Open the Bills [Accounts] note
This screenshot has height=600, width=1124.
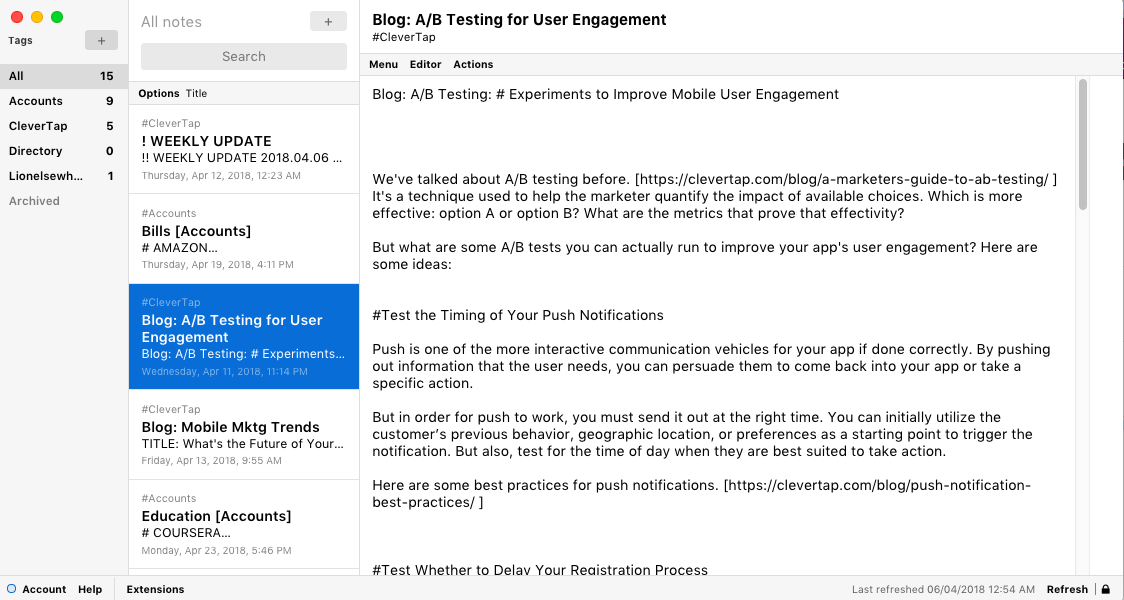244,239
